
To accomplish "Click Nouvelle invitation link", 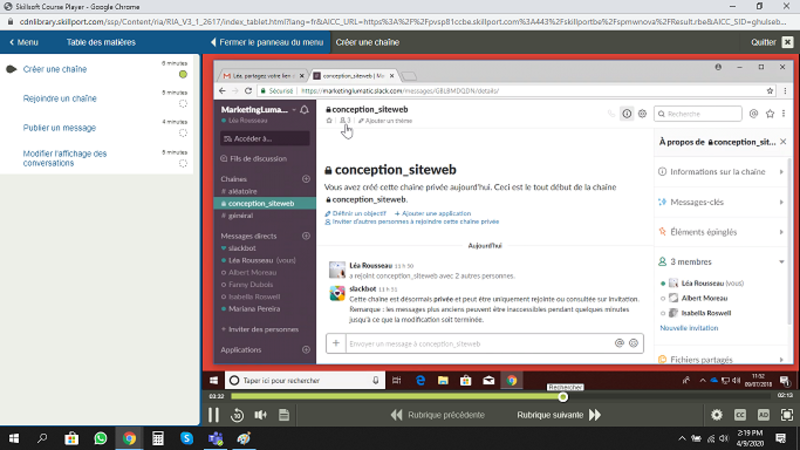I will pyautogui.click(x=689, y=328).
